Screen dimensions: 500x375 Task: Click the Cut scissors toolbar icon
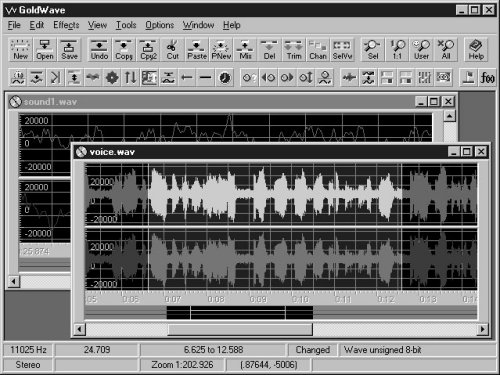pos(173,50)
